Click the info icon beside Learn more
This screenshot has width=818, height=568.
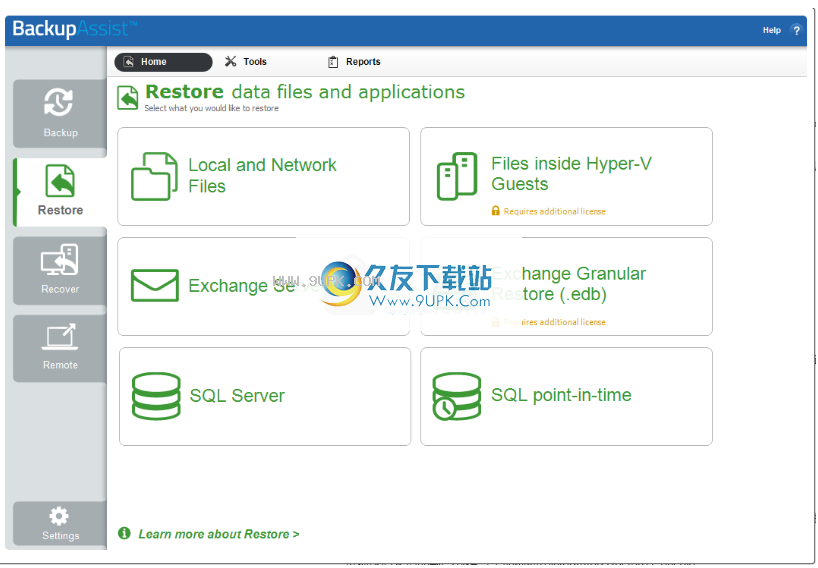click(124, 533)
